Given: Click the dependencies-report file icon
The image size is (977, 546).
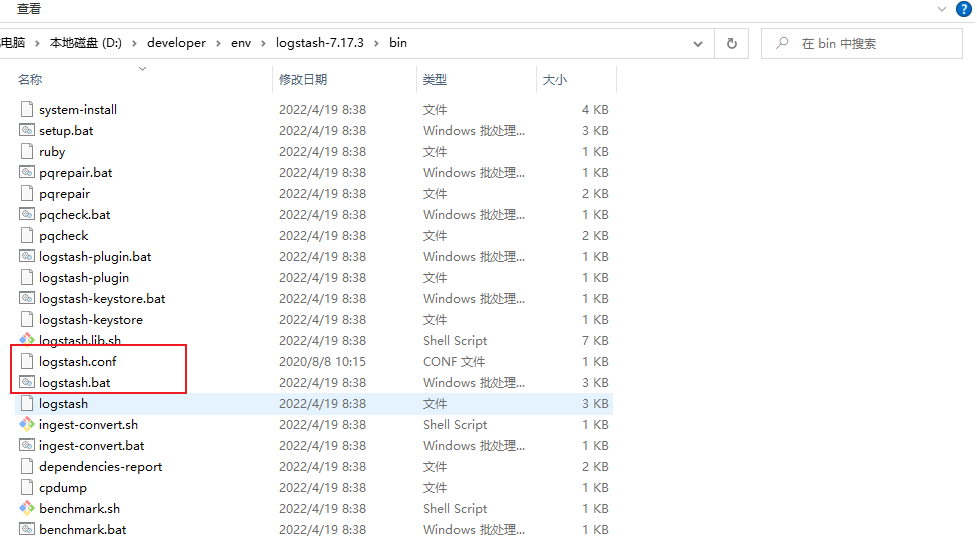Looking at the screenshot, I should (x=27, y=466).
